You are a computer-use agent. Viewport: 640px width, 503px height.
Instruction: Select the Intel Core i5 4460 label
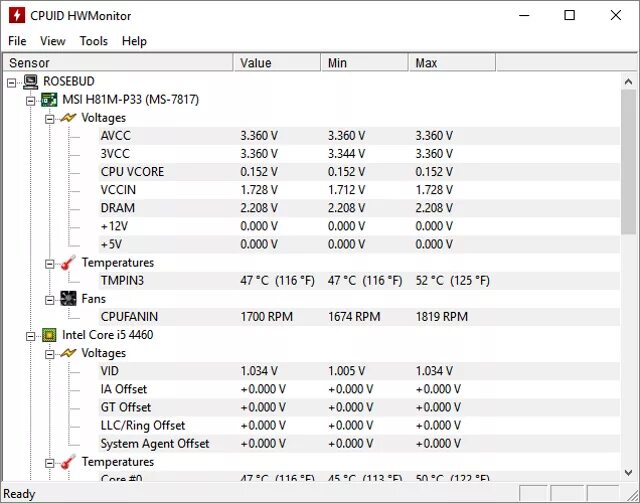tap(108, 335)
